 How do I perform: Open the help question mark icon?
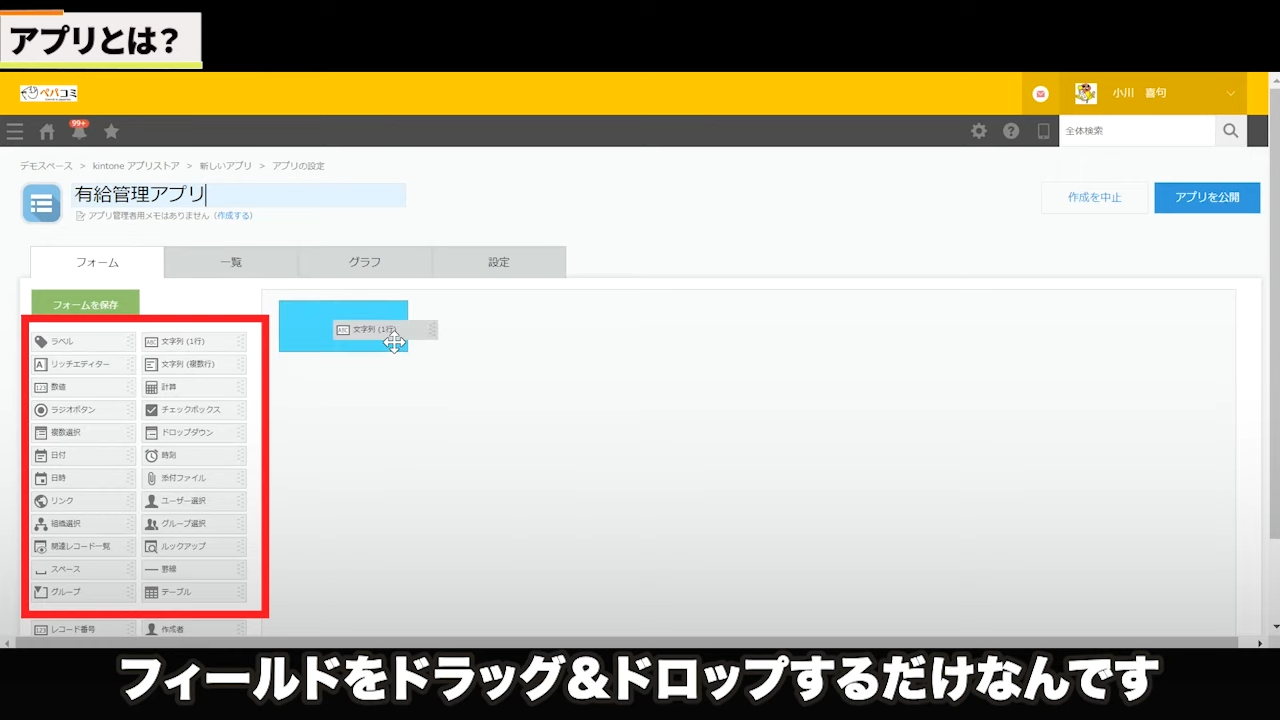coord(1011,131)
